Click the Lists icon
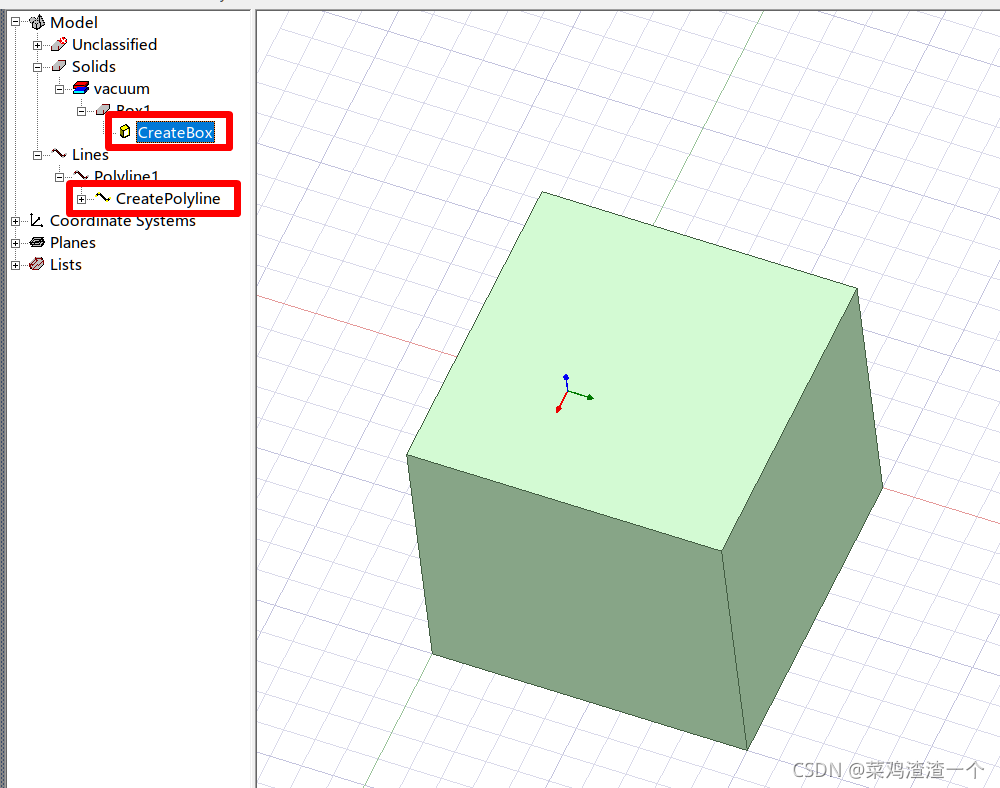The height and width of the screenshot is (788, 1000). point(37,264)
